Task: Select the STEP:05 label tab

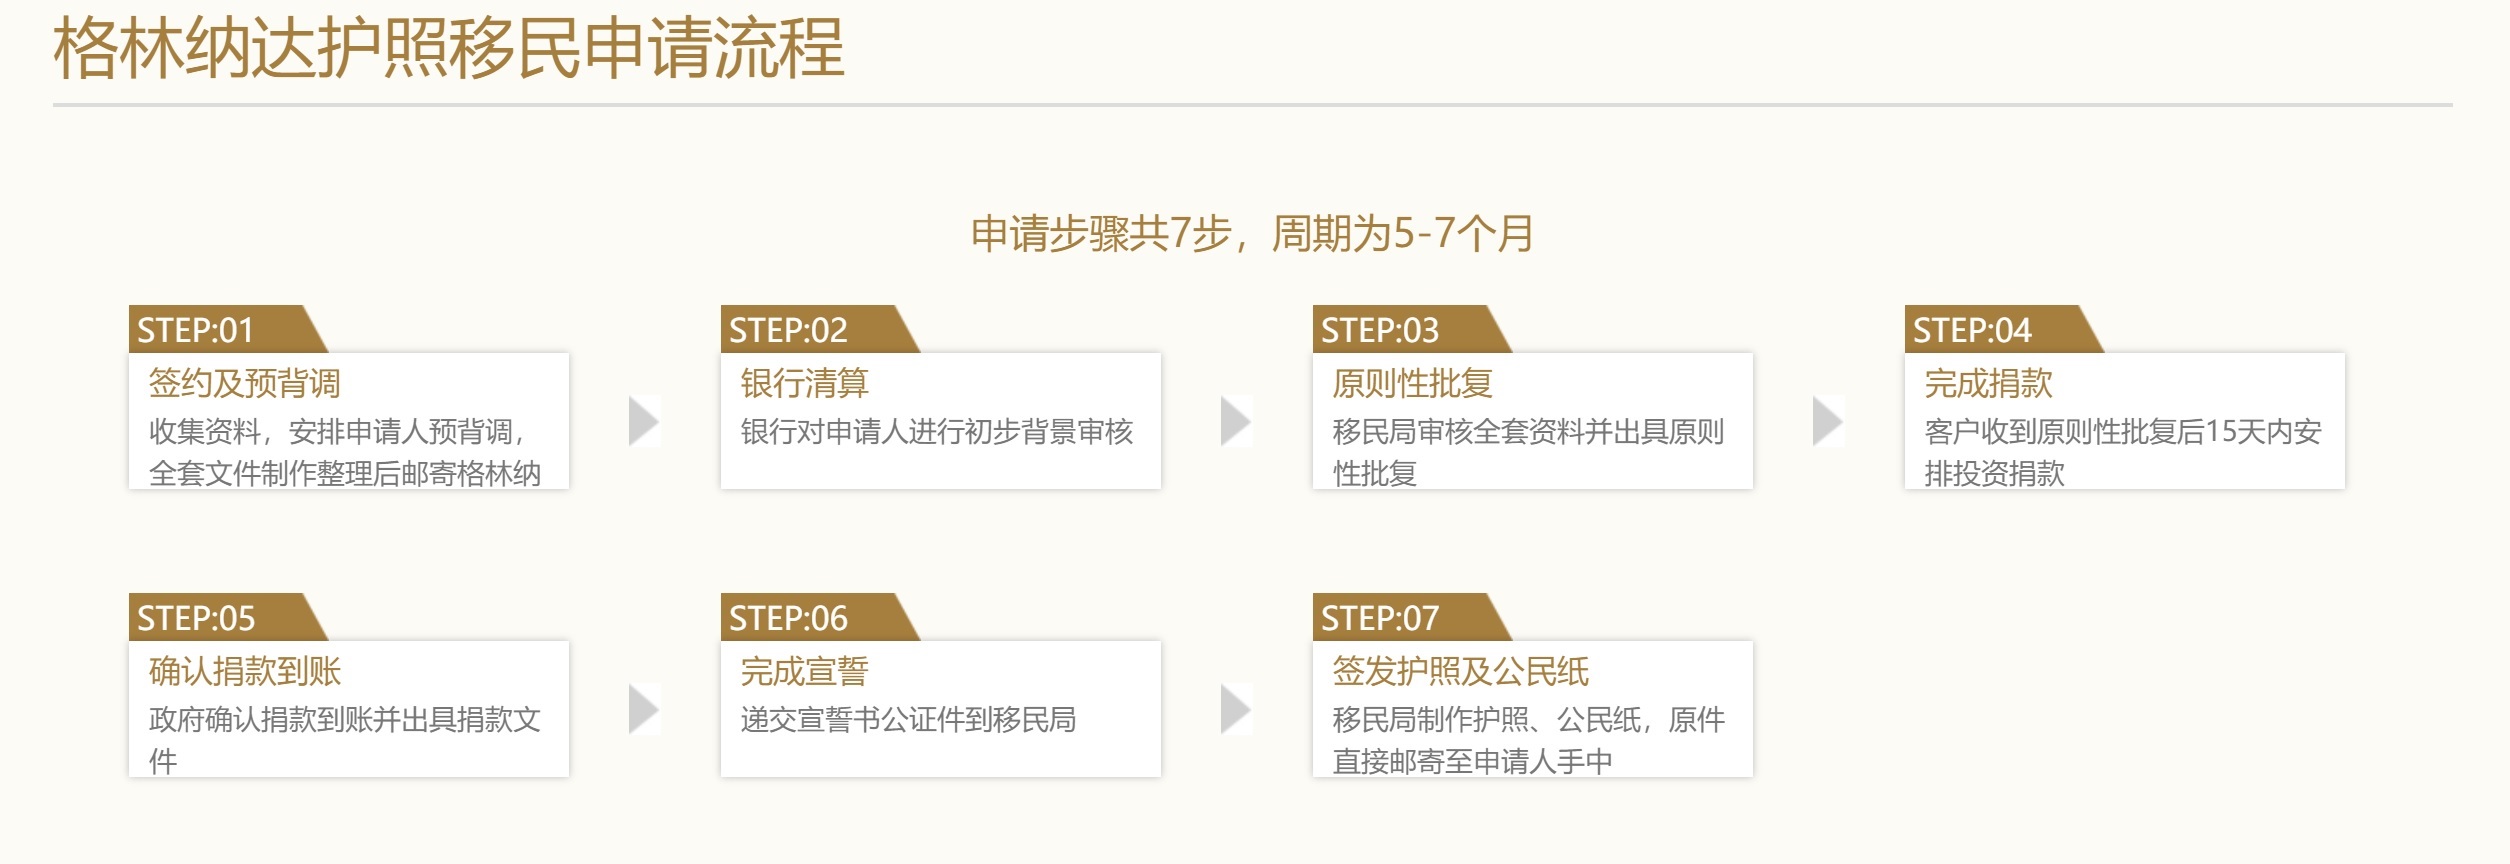Action: [x=228, y=617]
